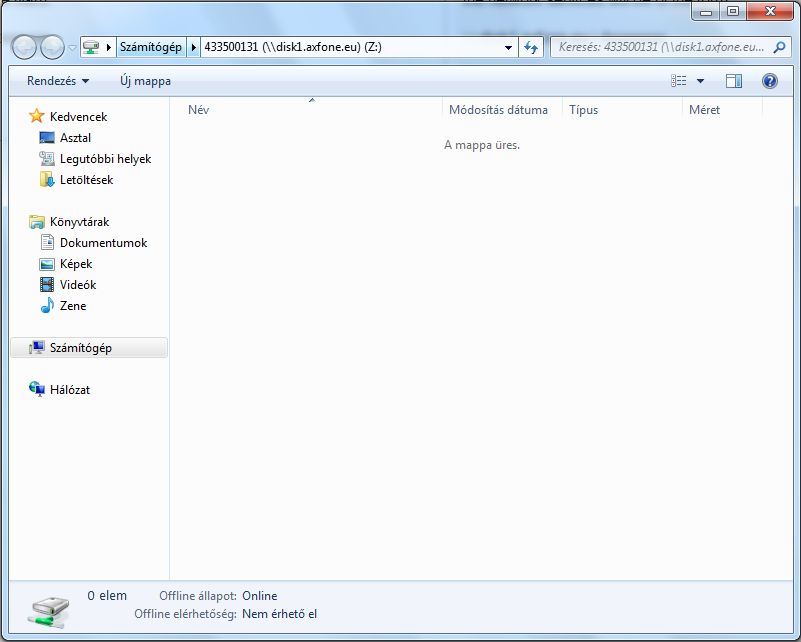
Task: Click the Back navigation arrow button
Action: [25, 47]
